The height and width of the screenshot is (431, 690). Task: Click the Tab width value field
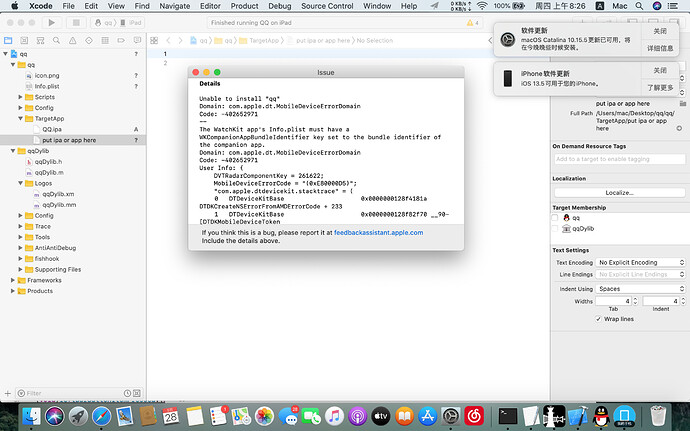point(613,301)
